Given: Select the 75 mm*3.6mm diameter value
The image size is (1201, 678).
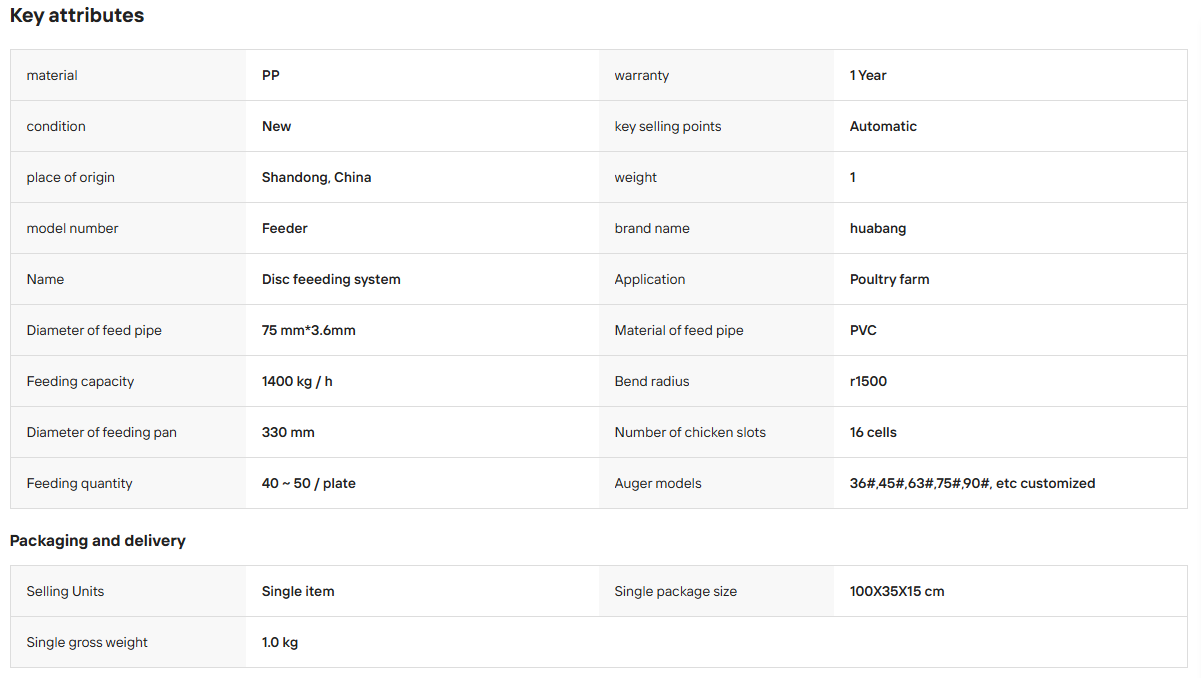Looking at the screenshot, I should pos(309,330).
